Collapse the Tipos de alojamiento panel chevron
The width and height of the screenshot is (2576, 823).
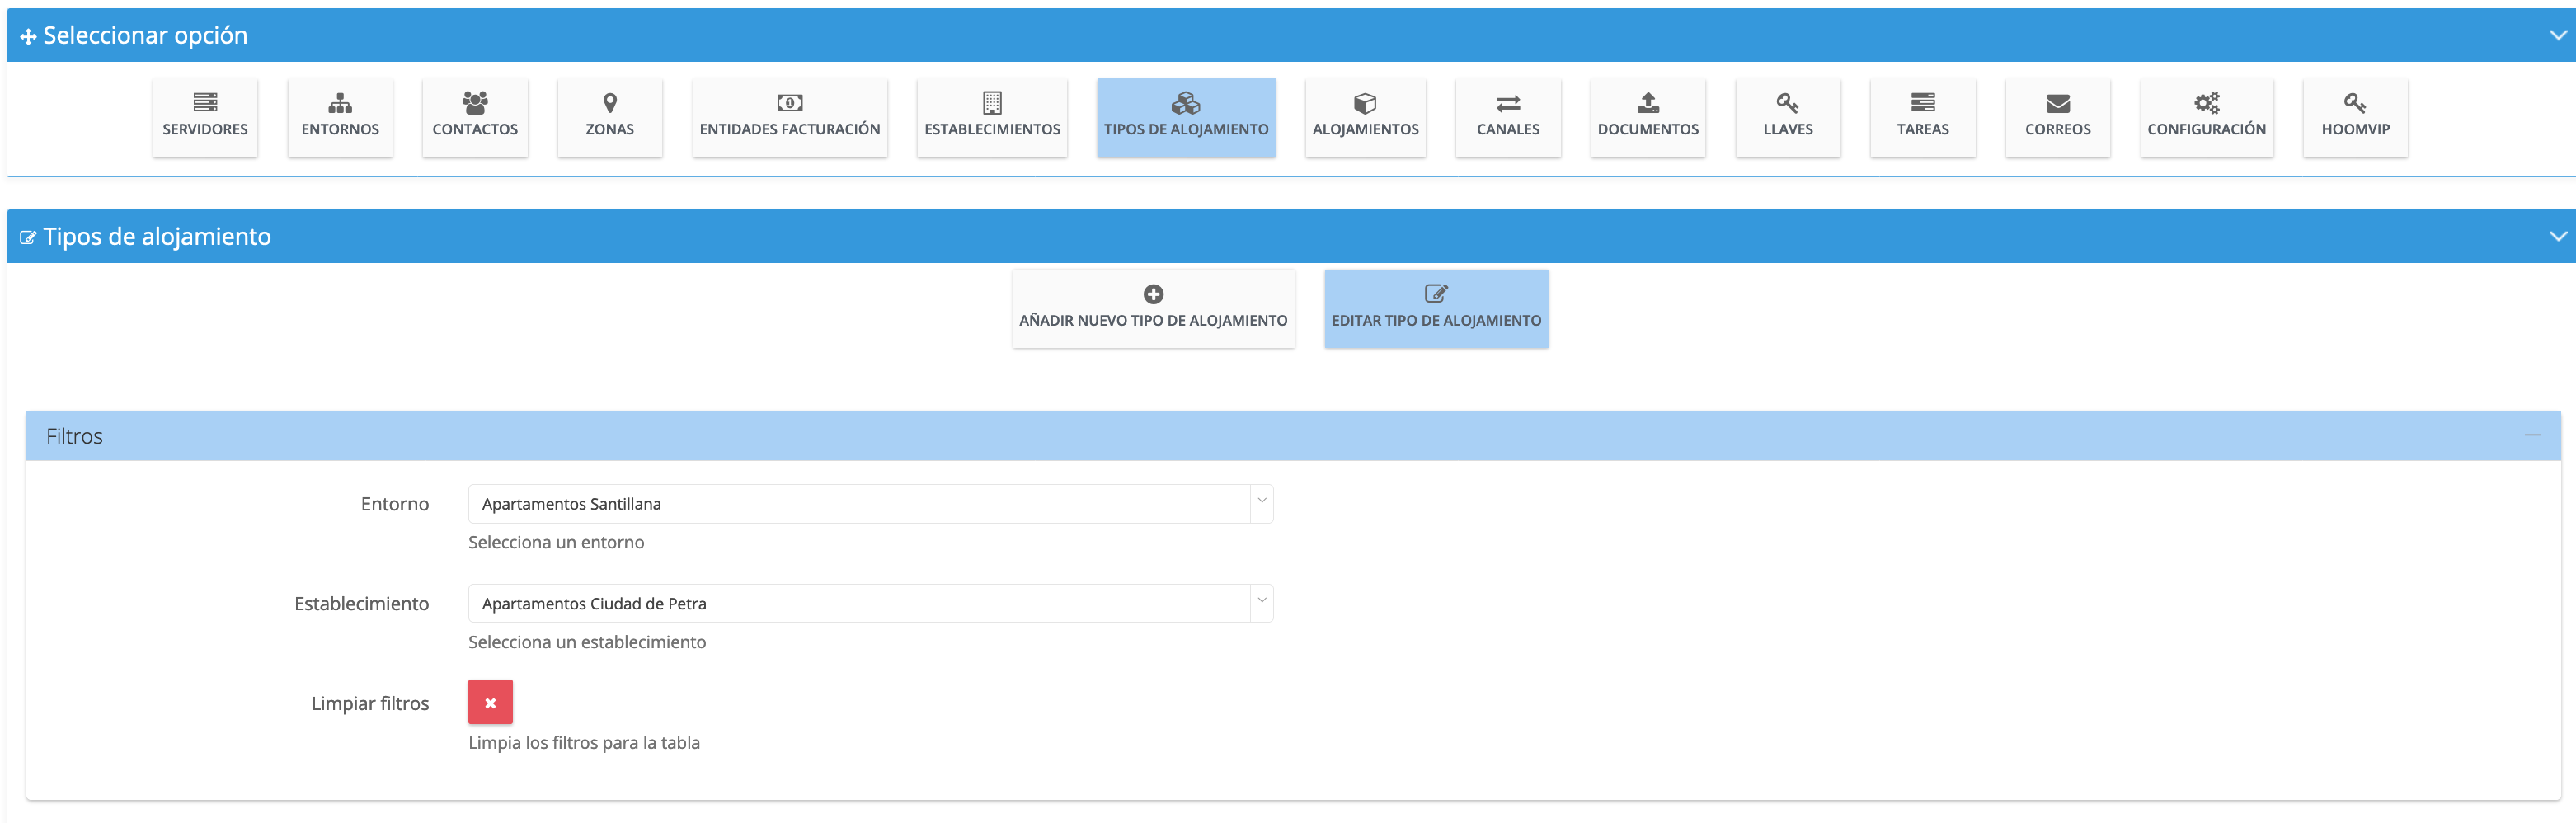point(2557,236)
